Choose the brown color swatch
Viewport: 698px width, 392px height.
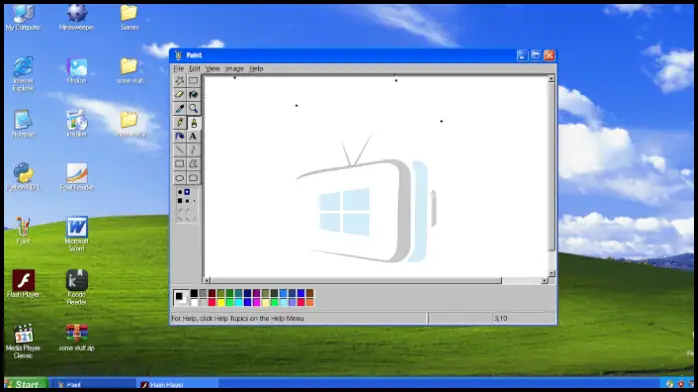coord(310,293)
